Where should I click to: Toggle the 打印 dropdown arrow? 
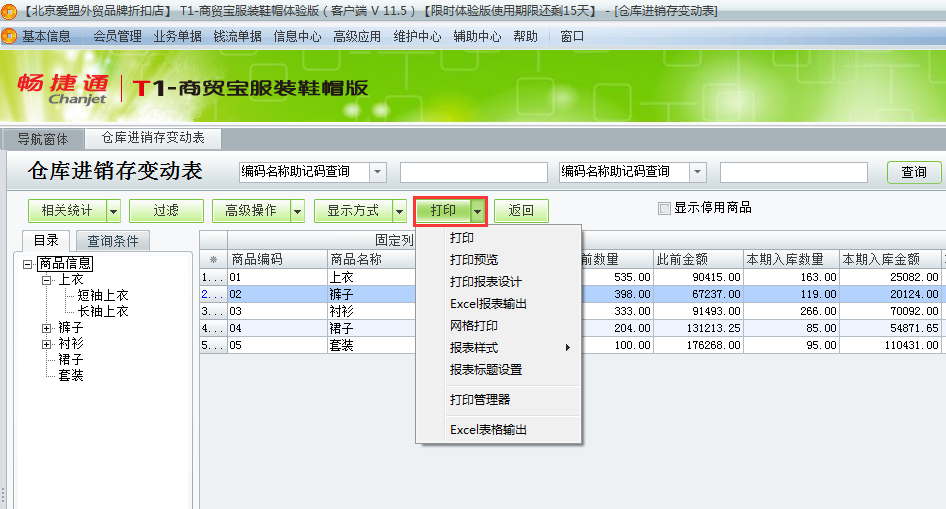pos(477,211)
